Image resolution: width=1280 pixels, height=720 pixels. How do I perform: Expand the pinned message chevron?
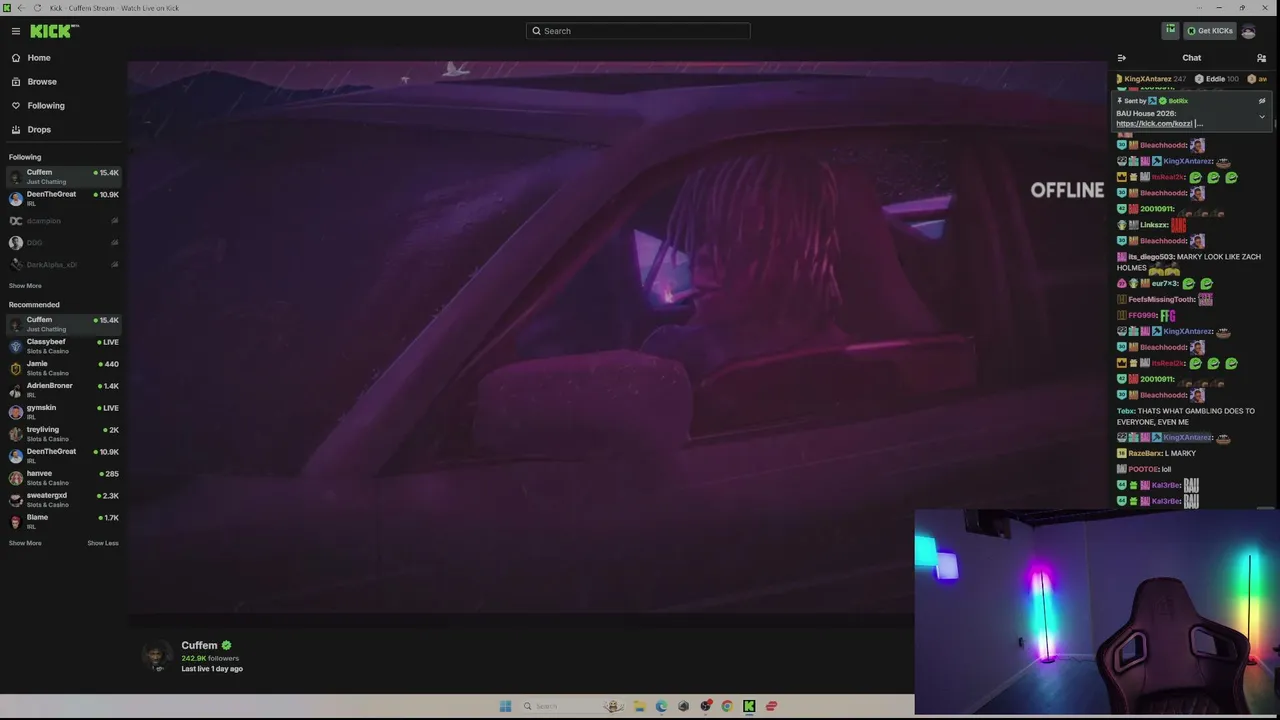click(1262, 117)
